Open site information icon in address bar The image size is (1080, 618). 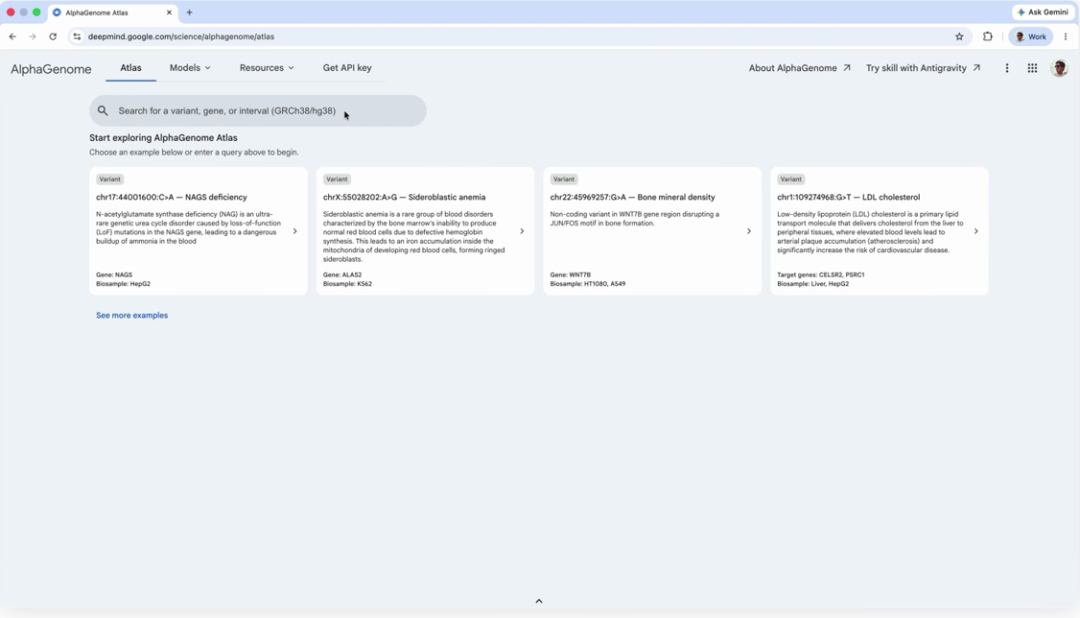[x=76, y=37]
